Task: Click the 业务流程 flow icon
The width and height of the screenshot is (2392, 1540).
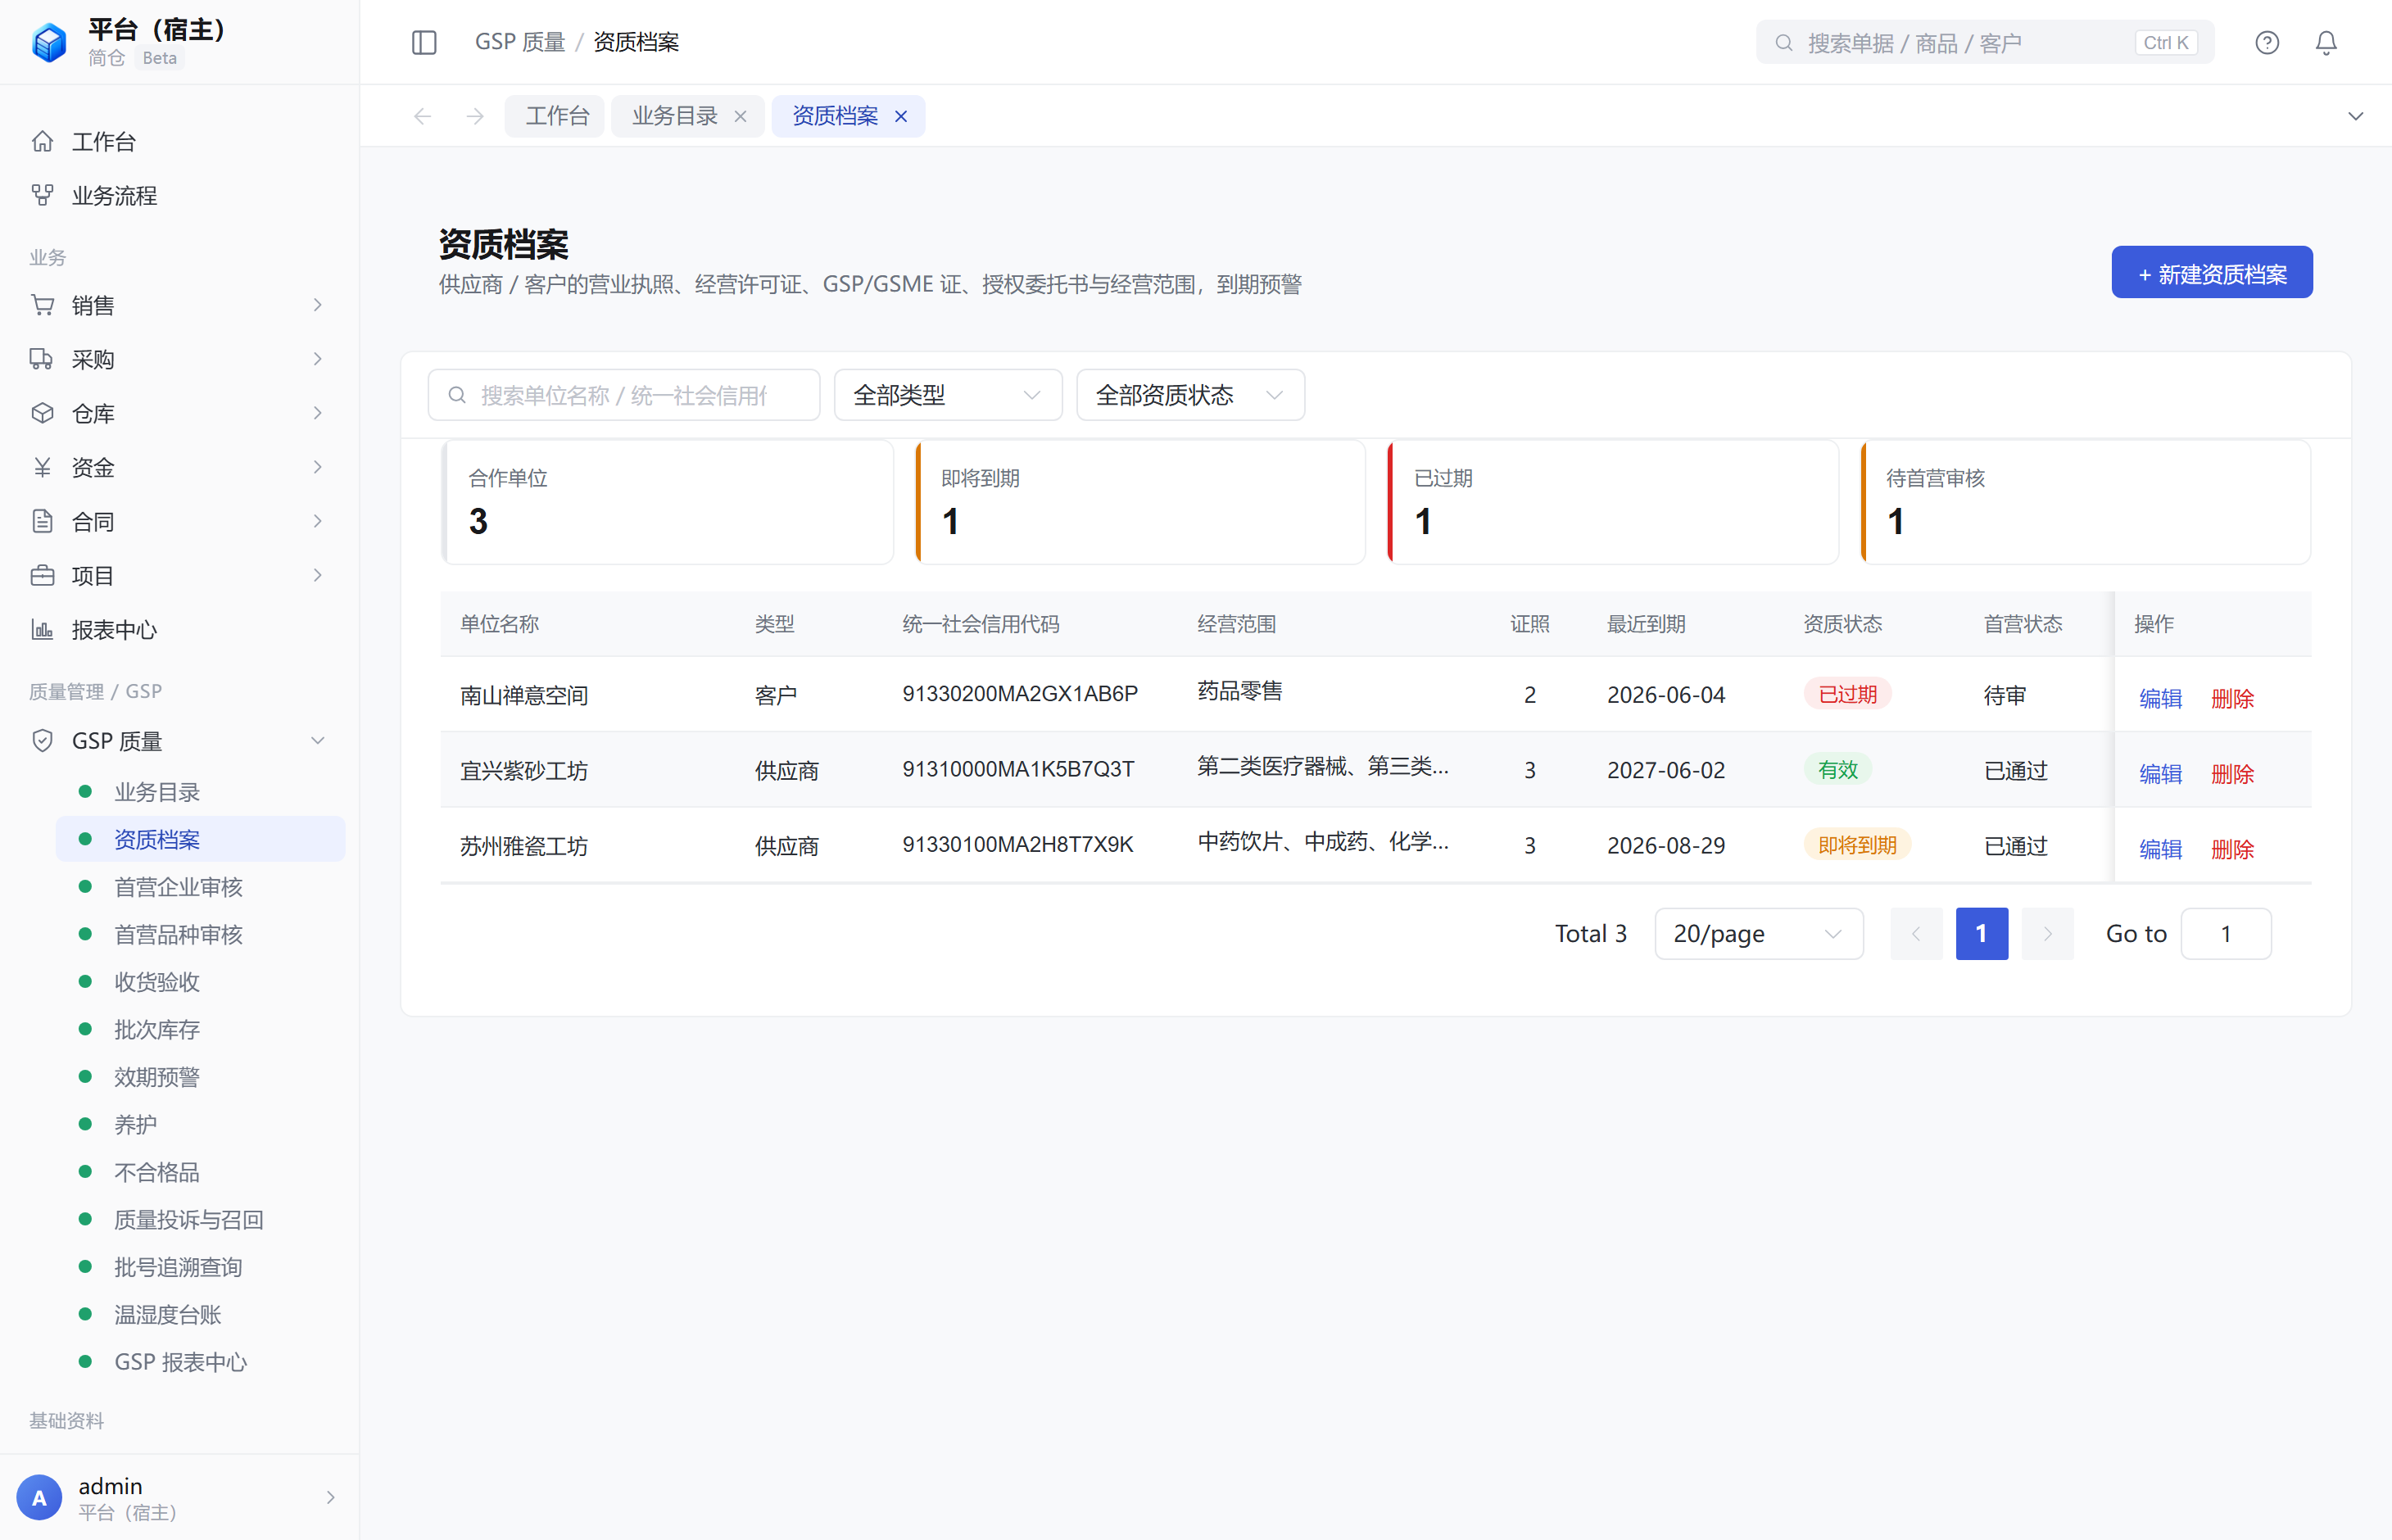Action: (x=42, y=195)
